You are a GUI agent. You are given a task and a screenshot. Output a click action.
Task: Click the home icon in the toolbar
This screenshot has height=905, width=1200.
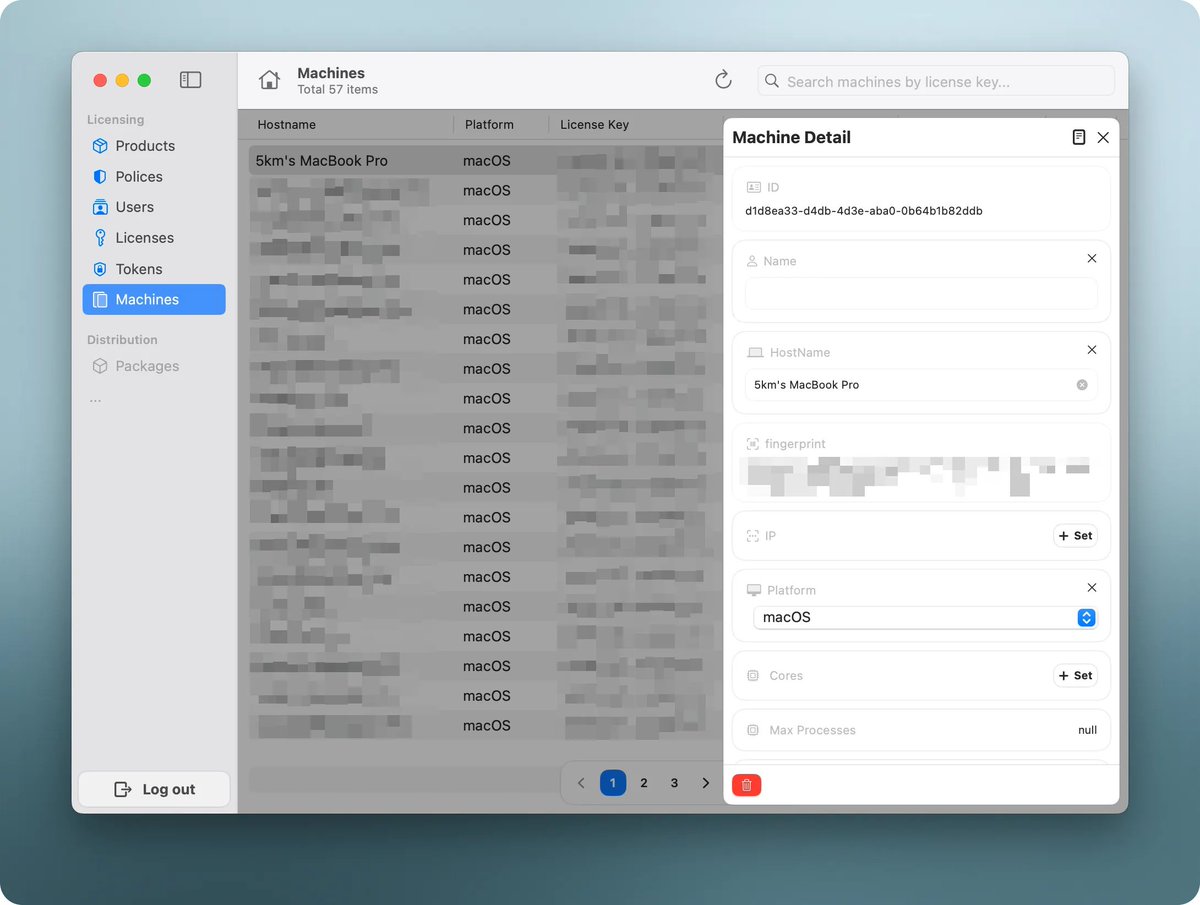(x=269, y=81)
